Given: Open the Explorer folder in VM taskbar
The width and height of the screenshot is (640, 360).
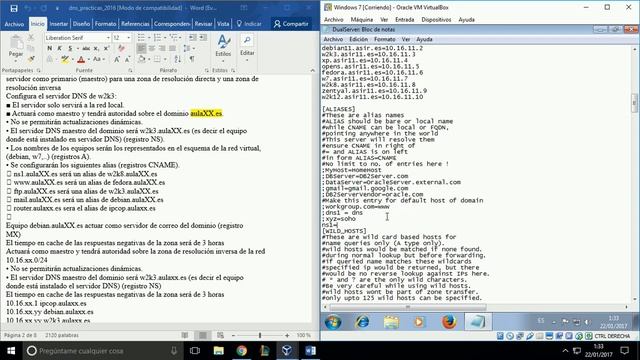Looking at the screenshot, I should coord(391,322).
